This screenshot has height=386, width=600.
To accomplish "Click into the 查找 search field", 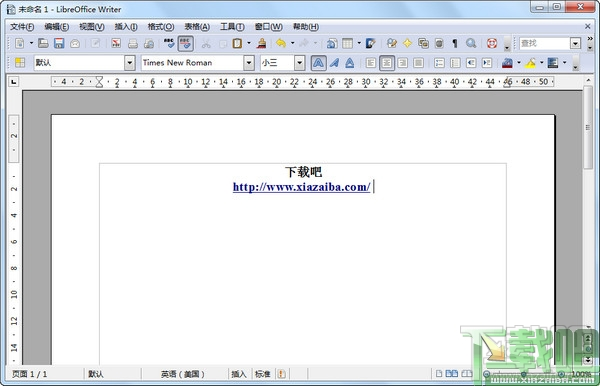I will point(545,44).
